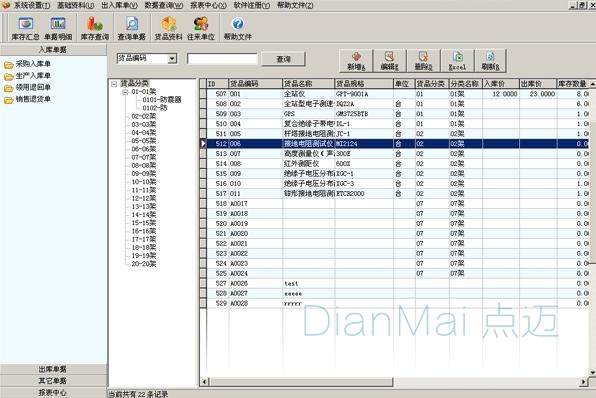Export the table with the Excel button
596x398 pixels.
coord(457,61)
